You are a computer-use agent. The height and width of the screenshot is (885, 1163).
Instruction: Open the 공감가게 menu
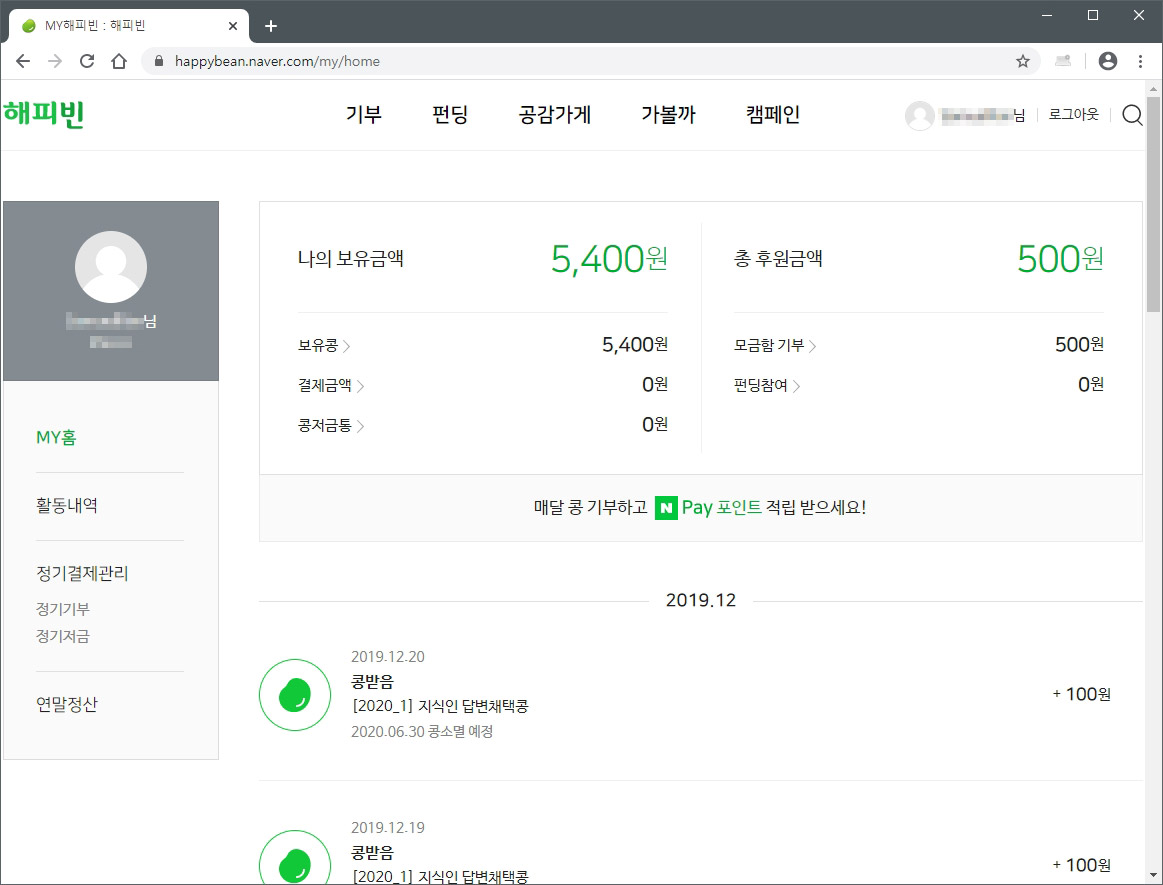tap(555, 114)
